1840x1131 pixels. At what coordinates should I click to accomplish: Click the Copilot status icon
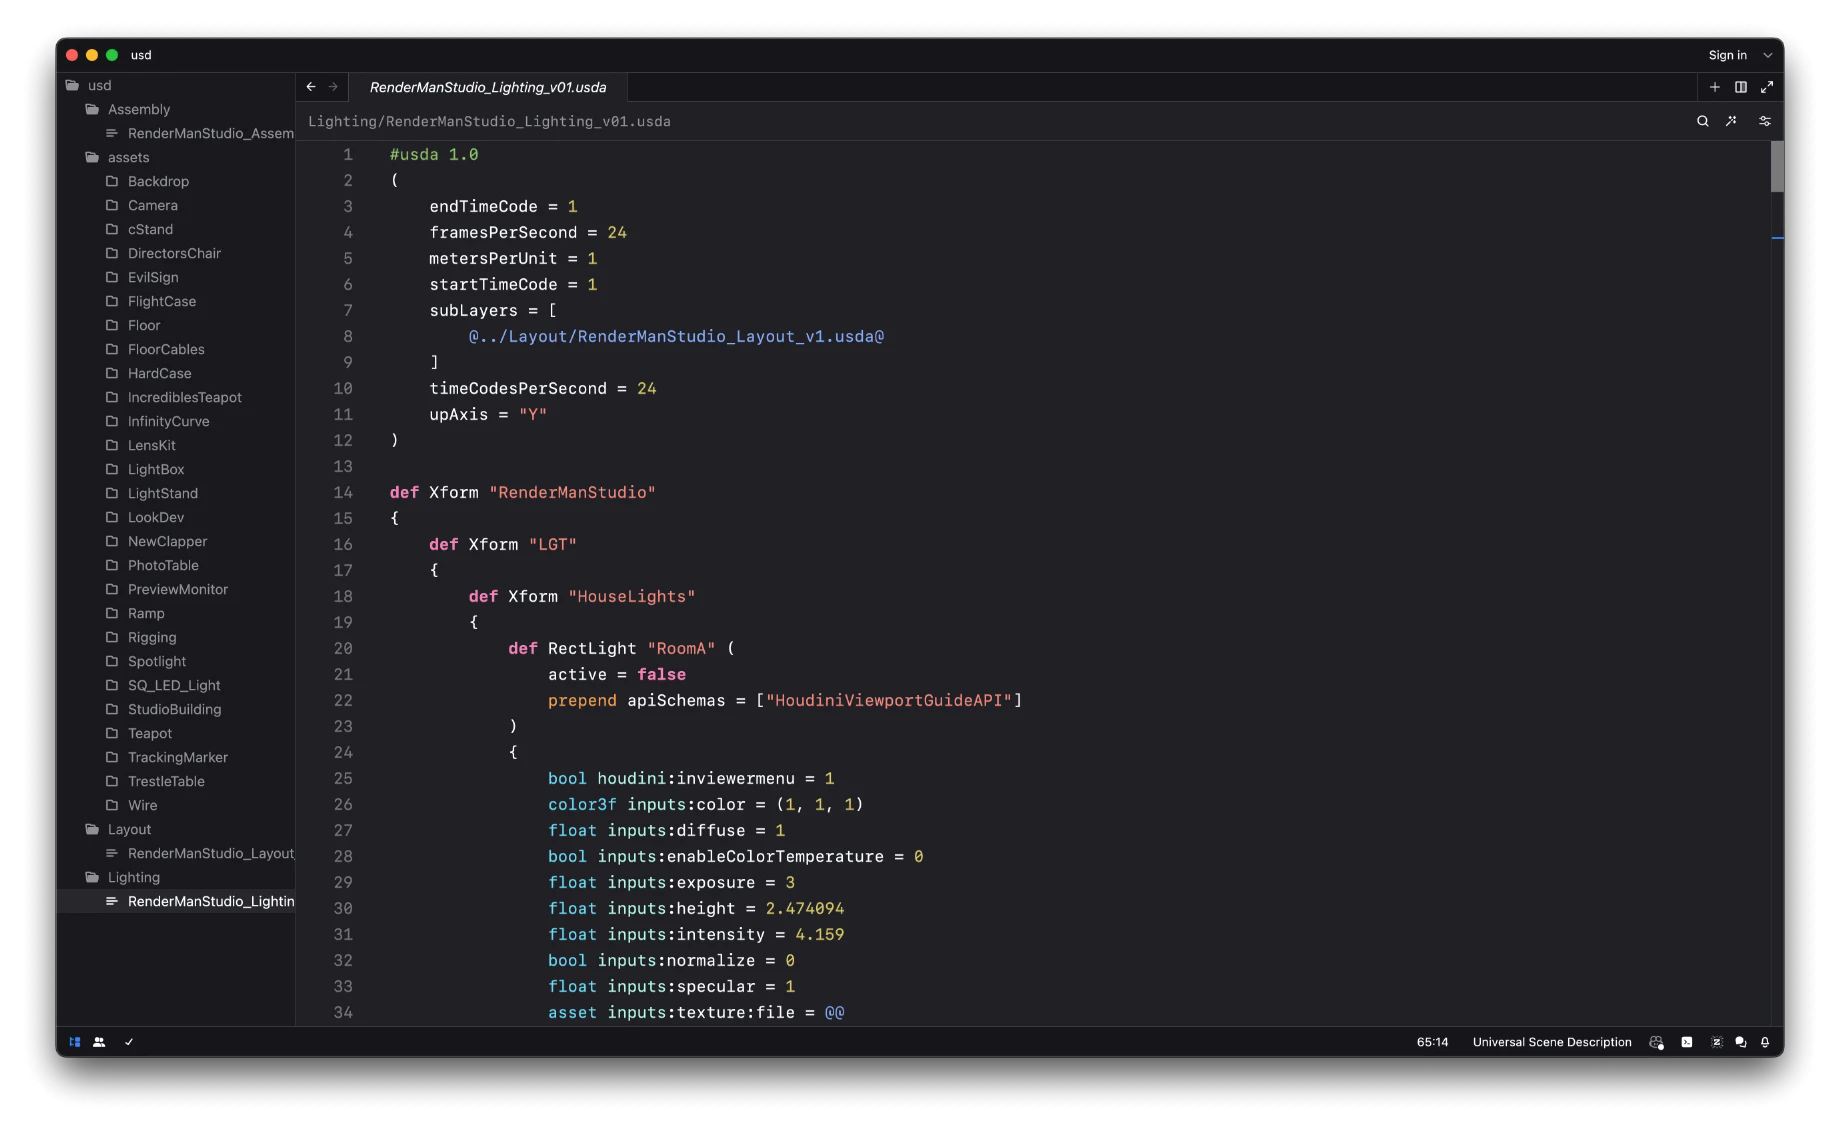click(x=1657, y=1042)
